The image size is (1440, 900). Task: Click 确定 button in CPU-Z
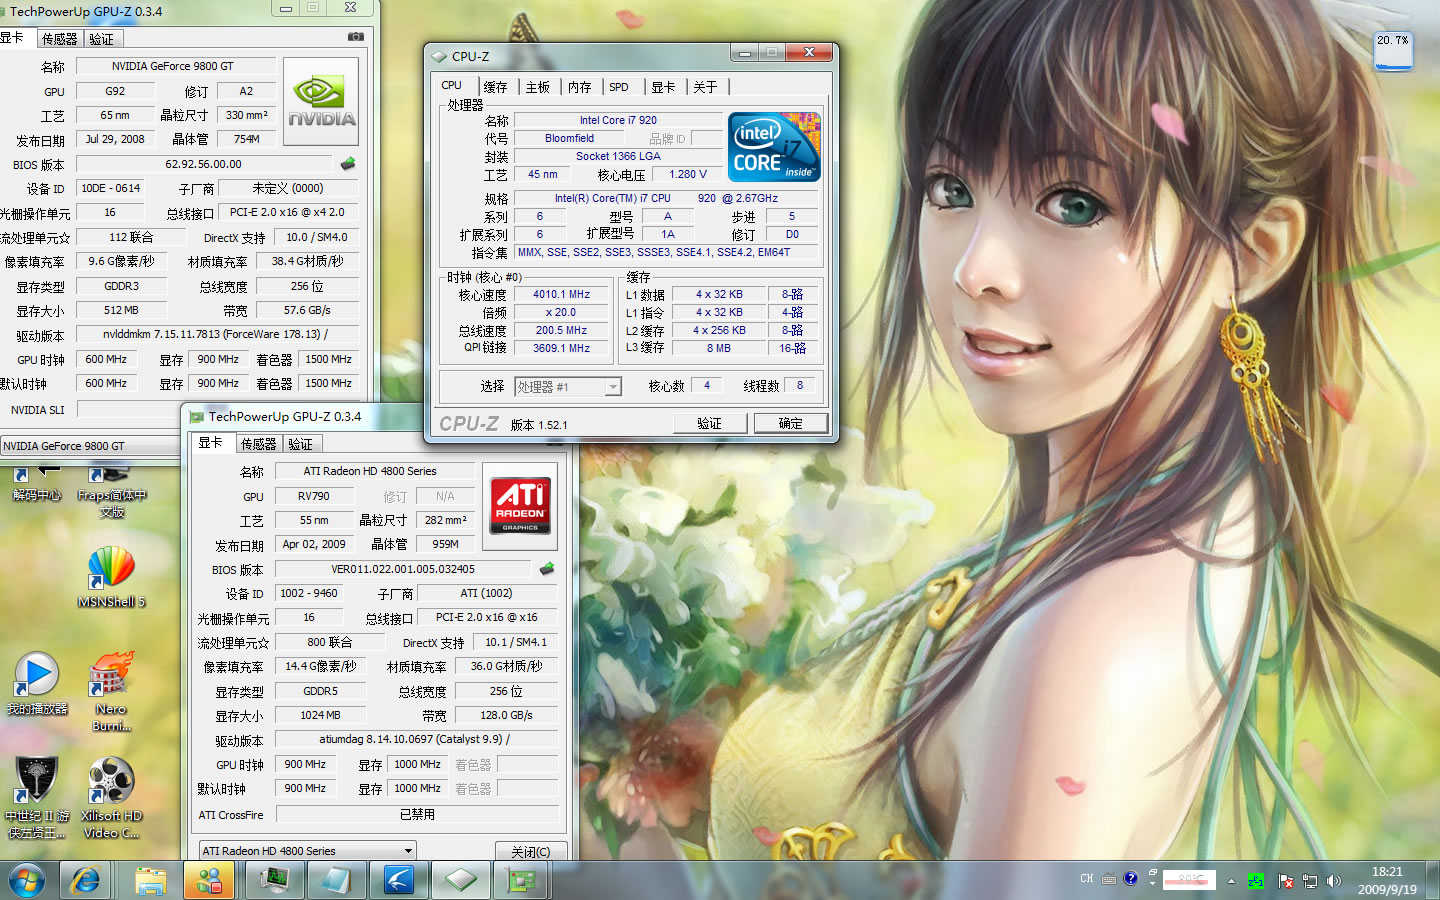[x=790, y=423]
